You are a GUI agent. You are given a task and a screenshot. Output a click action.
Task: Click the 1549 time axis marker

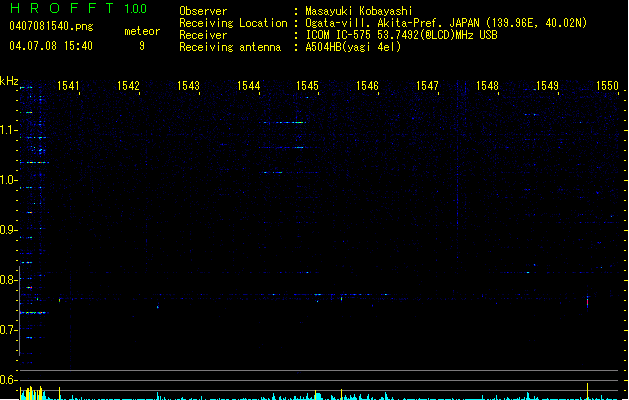pos(547,86)
